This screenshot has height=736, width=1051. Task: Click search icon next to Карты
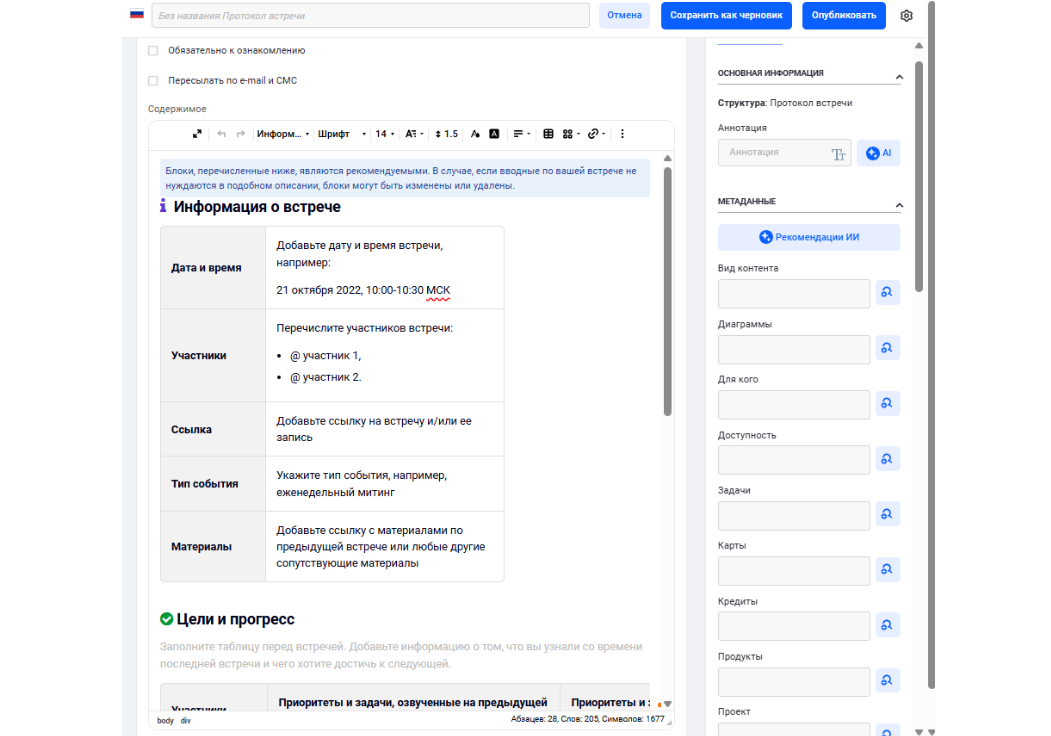887,569
